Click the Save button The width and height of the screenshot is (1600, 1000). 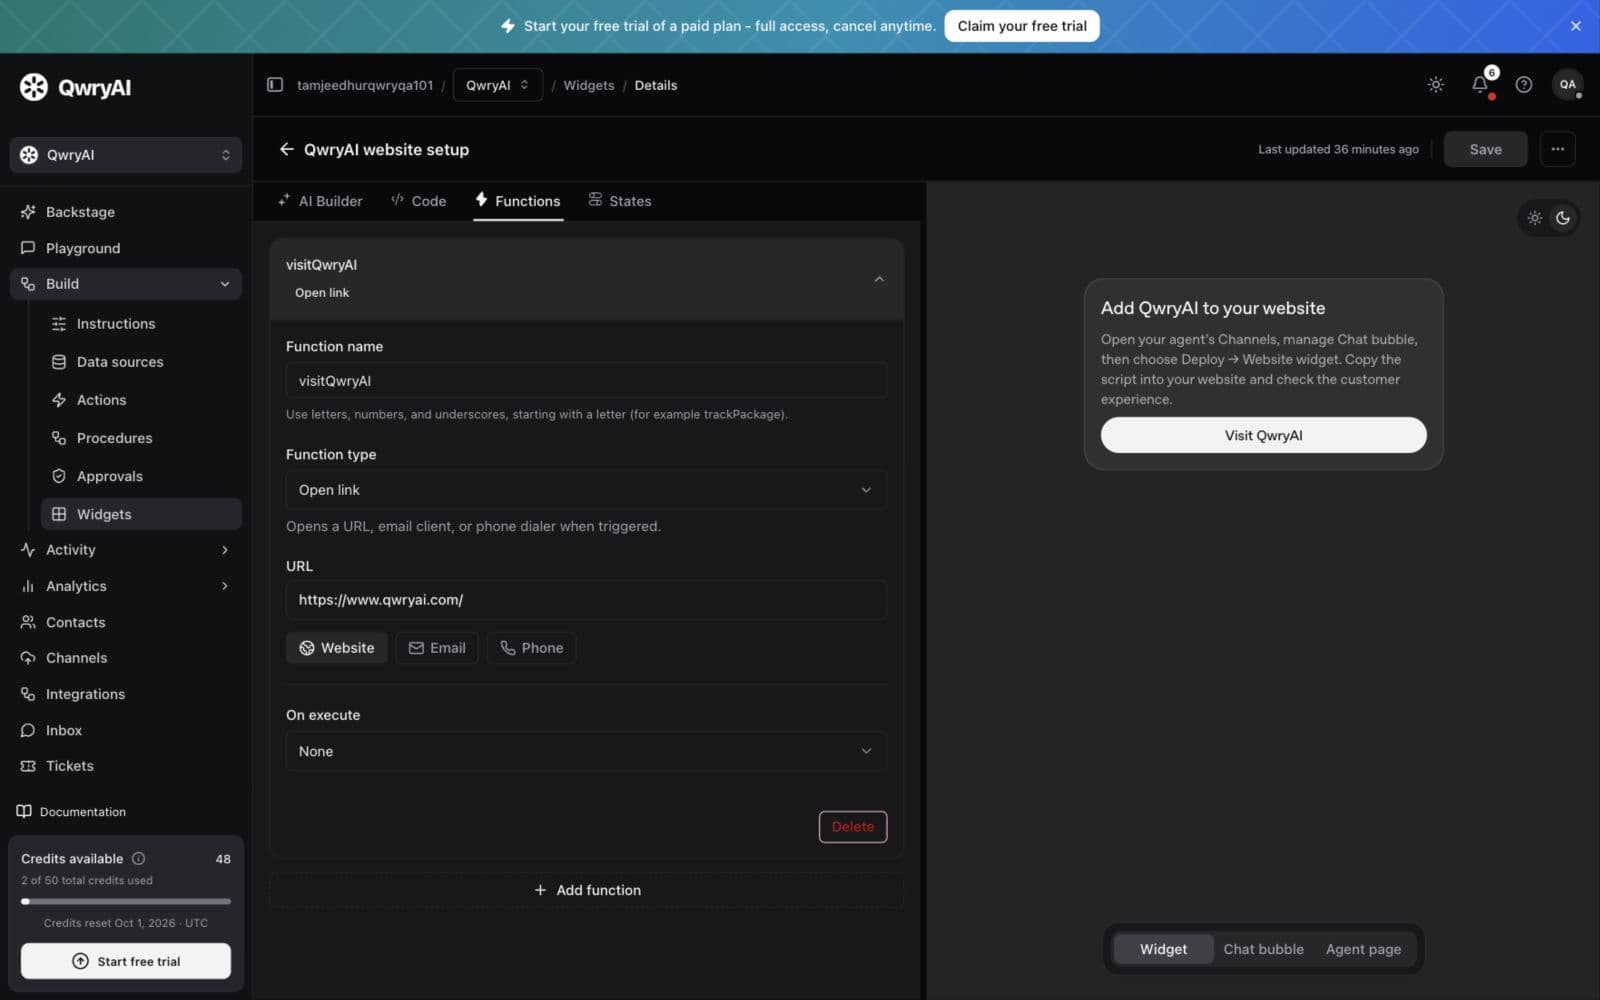pos(1485,149)
